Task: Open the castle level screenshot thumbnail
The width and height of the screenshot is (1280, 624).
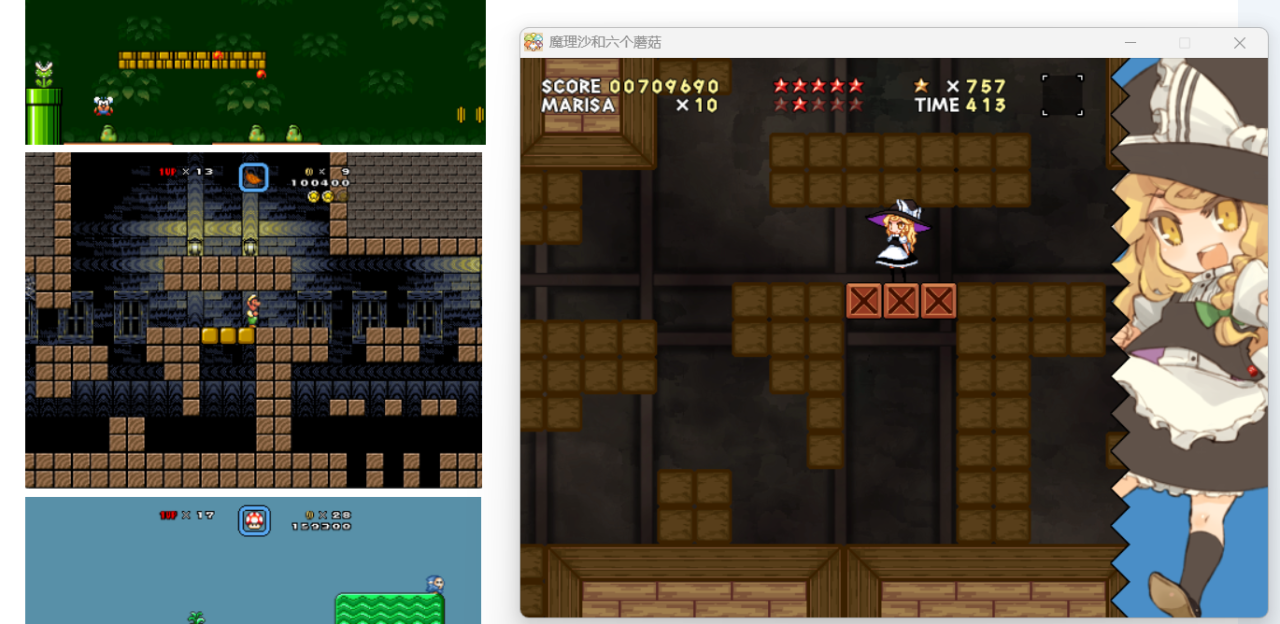Action: coord(253,320)
